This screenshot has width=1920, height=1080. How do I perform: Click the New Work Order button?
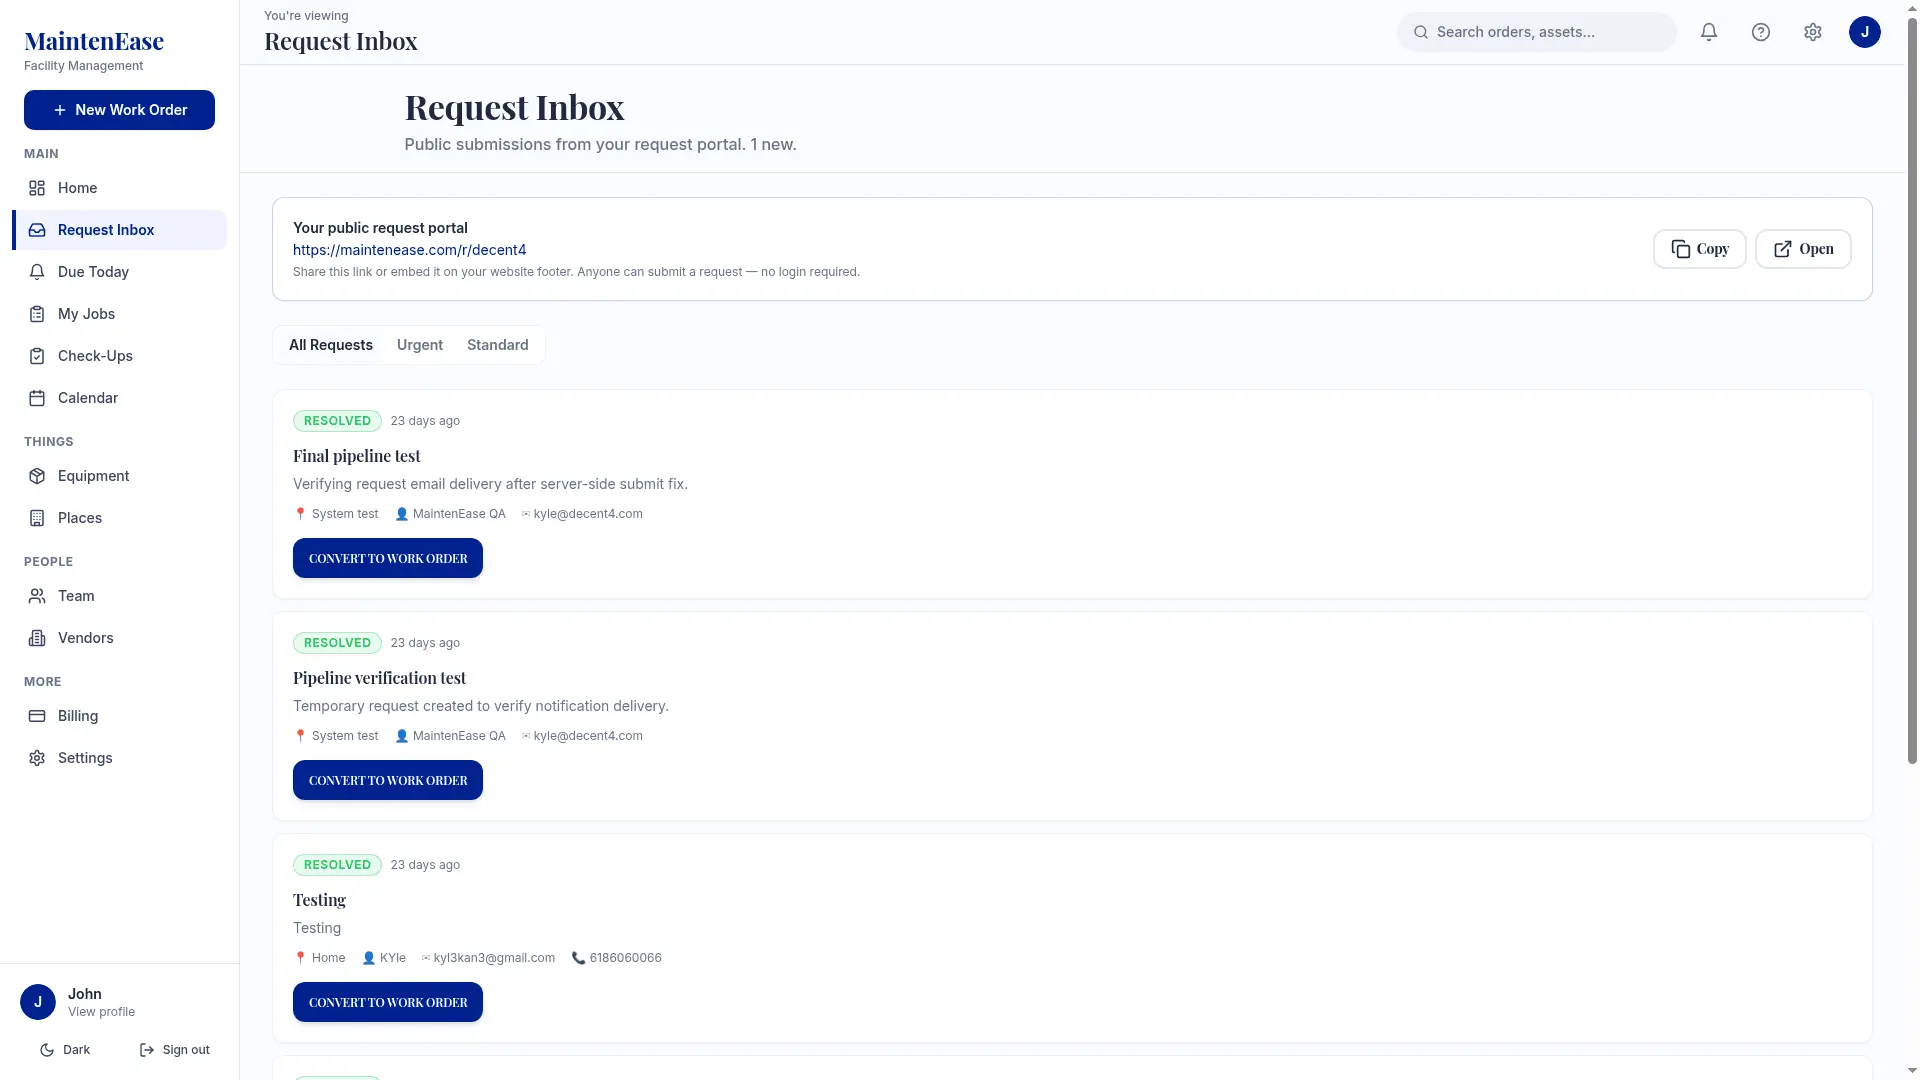(x=119, y=110)
